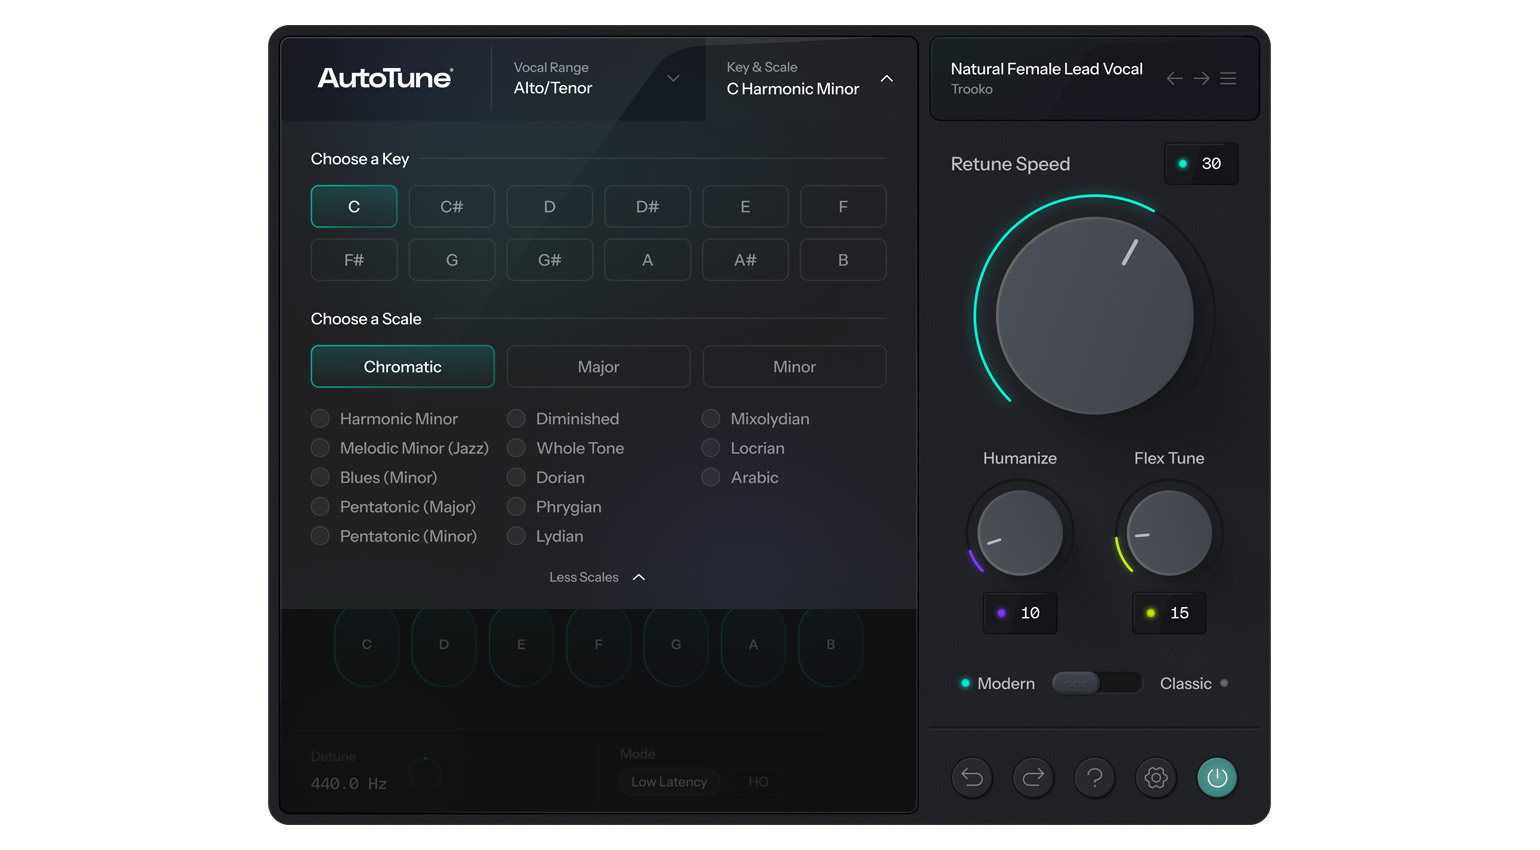Toggle the power bypass button
The image size is (1540, 850).
point(1217,777)
